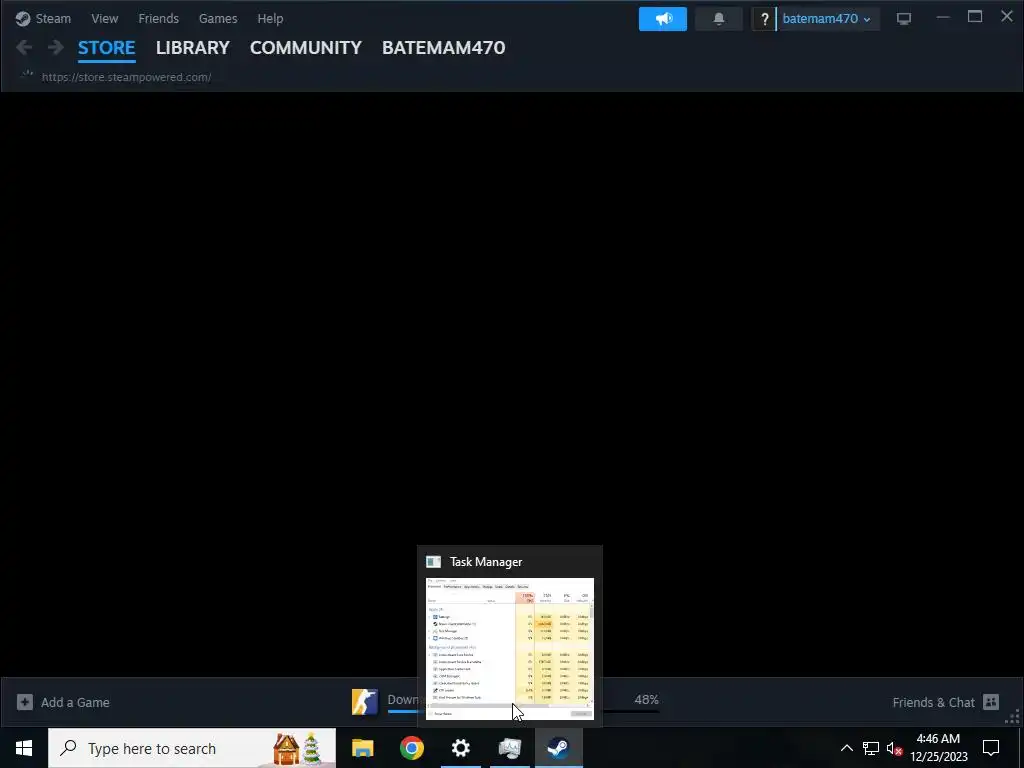Click the muted volume icon
This screenshot has width=1024, height=768.
coord(895,748)
